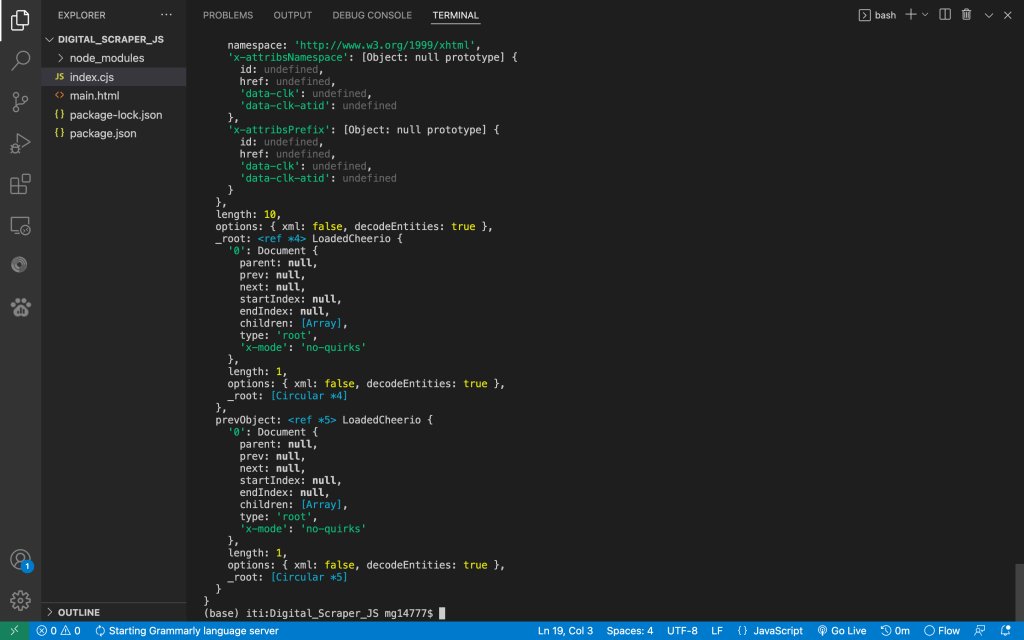
Task: Go to line via Ln 19, Col 3
Action: coord(565,631)
